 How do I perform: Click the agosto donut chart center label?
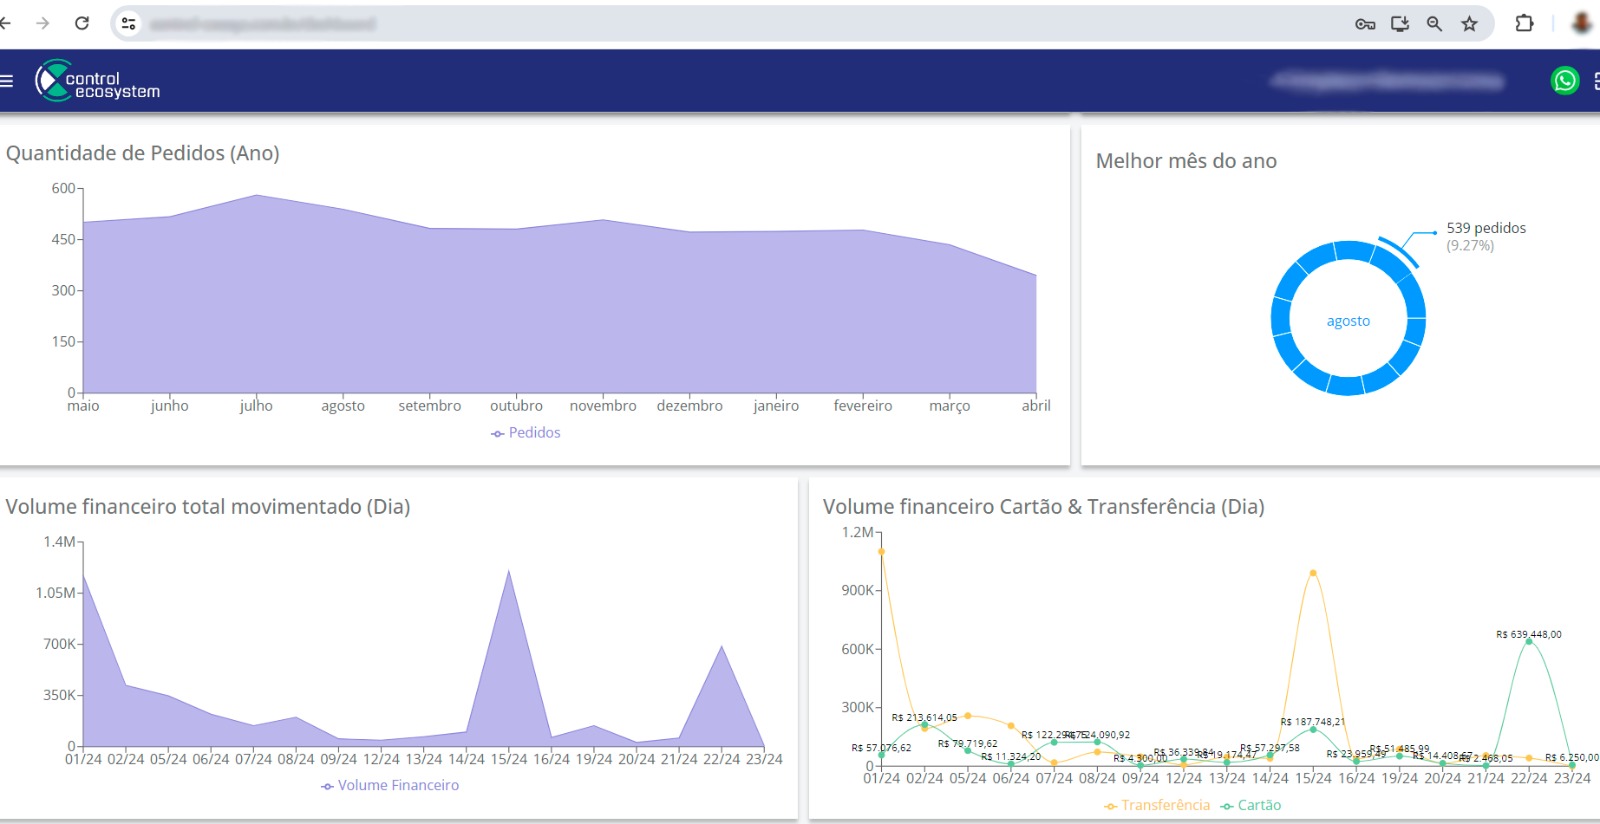[1348, 321]
